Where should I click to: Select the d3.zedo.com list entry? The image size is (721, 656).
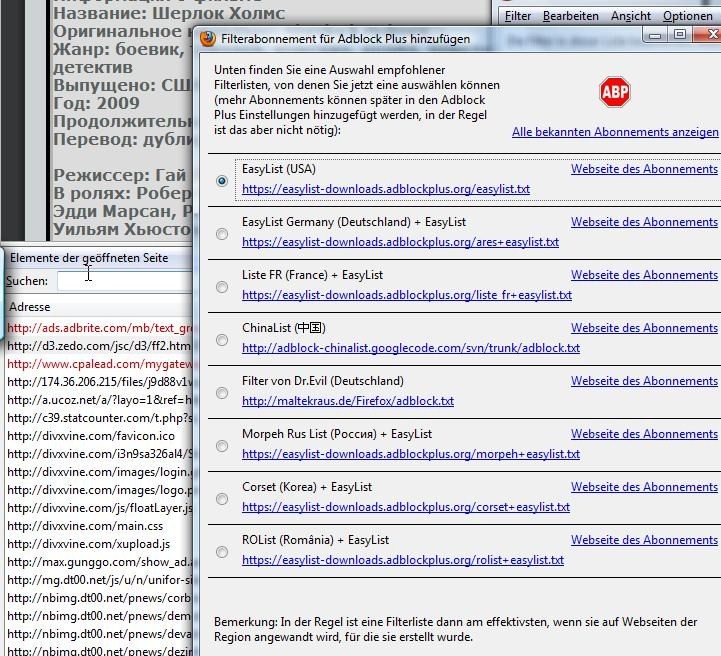pyautogui.click(x=99, y=346)
